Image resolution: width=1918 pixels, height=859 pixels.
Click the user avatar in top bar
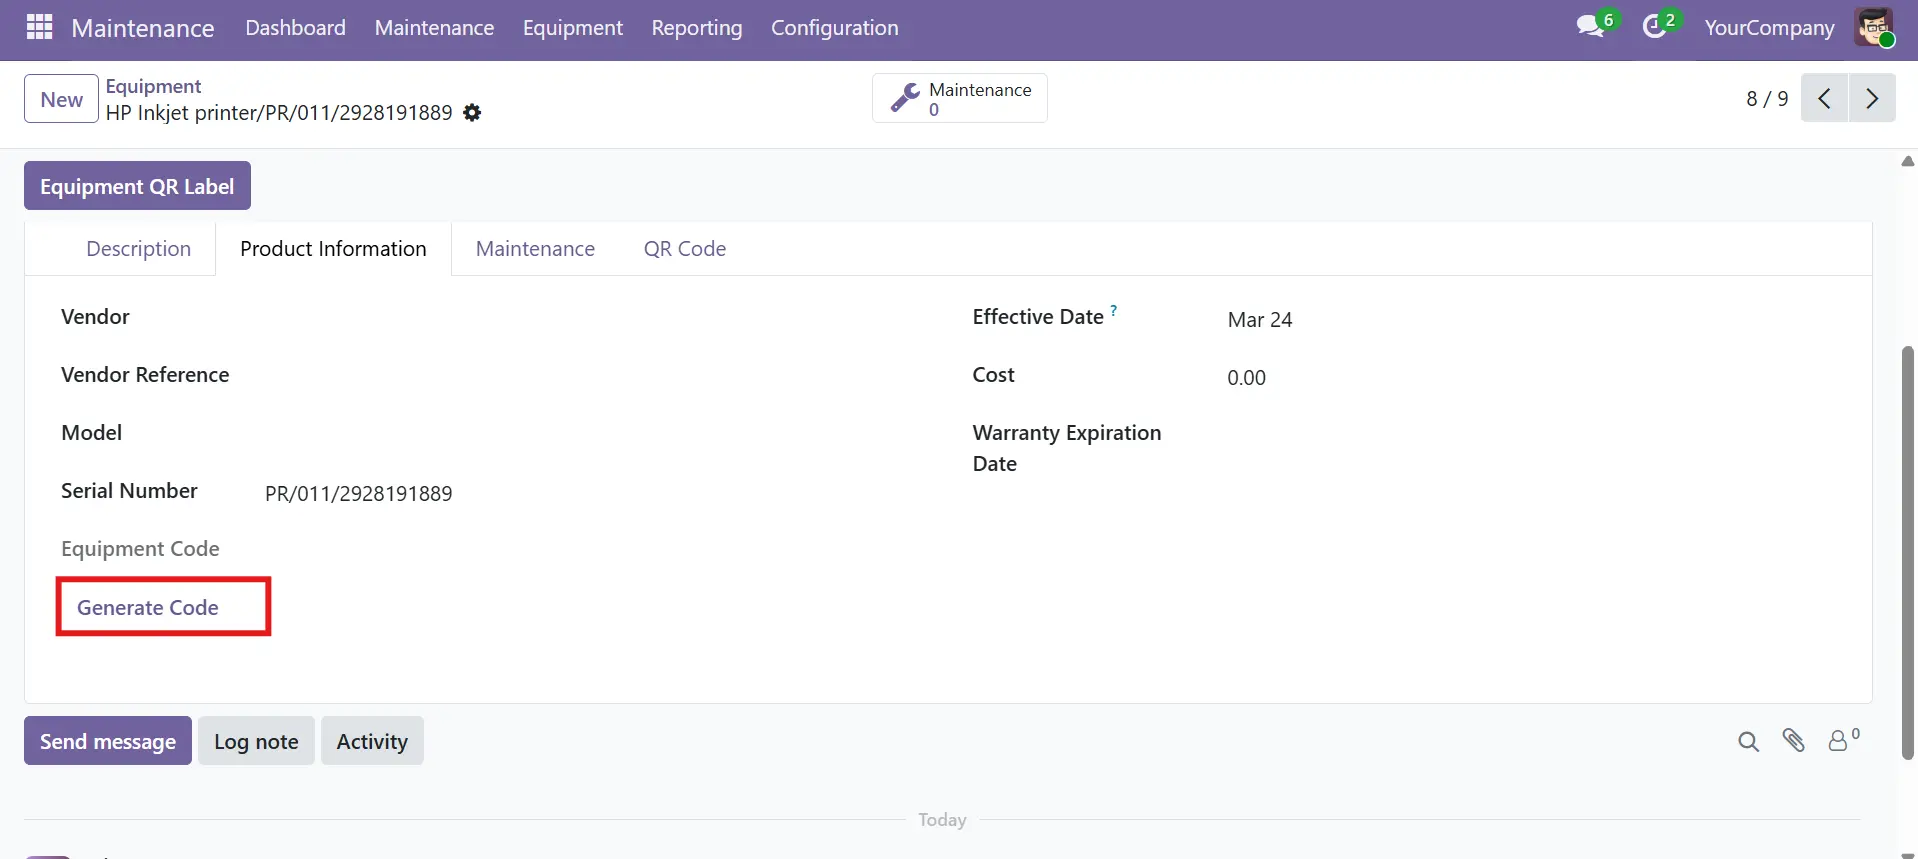pos(1874,27)
